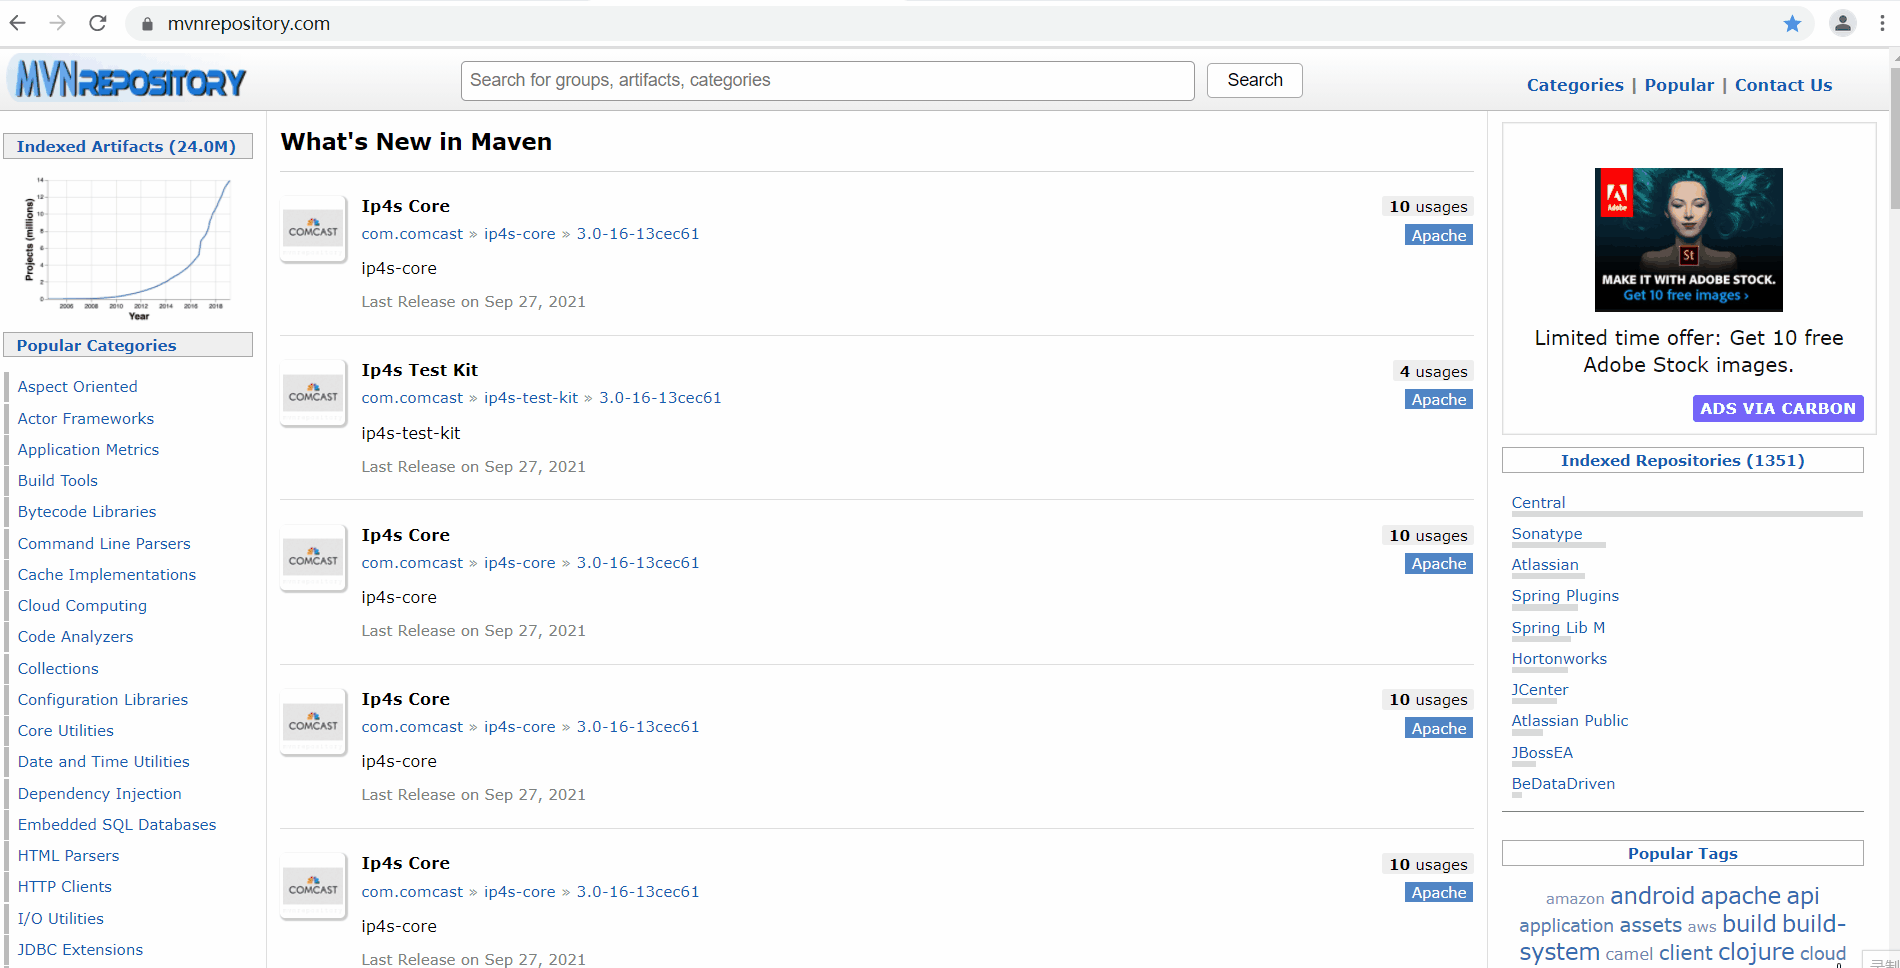The width and height of the screenshot is (1900, 968).
Task: Click the address bar URL mvnrepository.com
Action: coord(249,24)
